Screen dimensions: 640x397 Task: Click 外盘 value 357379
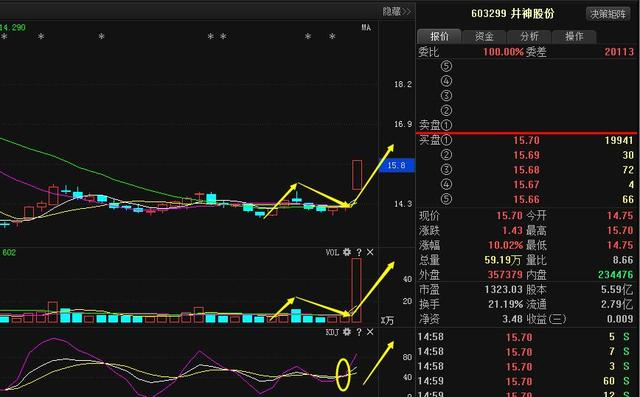[x=505, y=275]
